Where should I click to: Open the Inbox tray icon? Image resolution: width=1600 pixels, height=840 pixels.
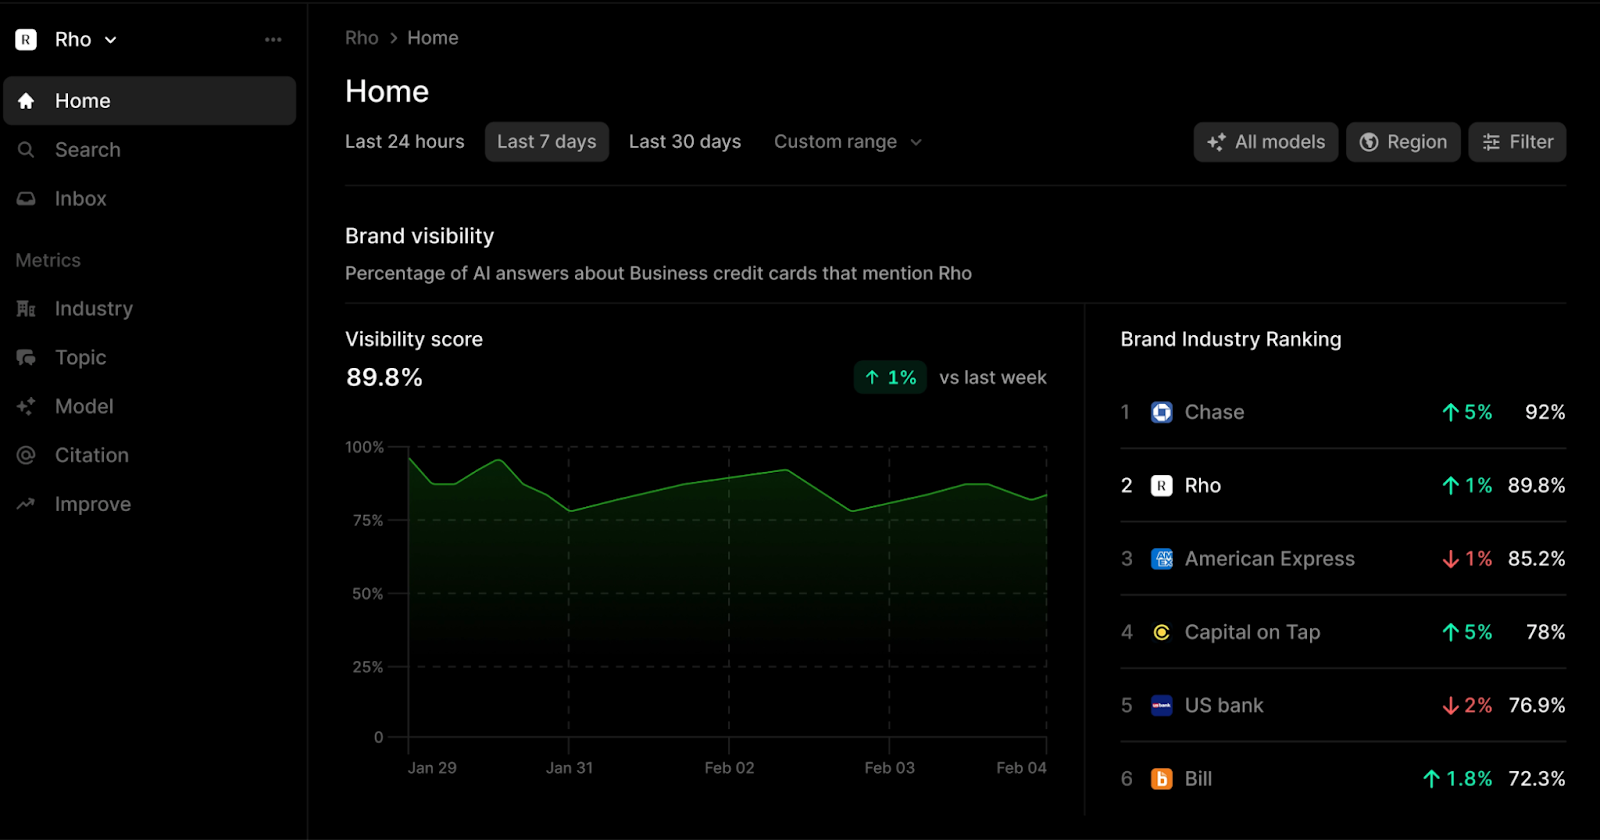(x=26, y=199)
